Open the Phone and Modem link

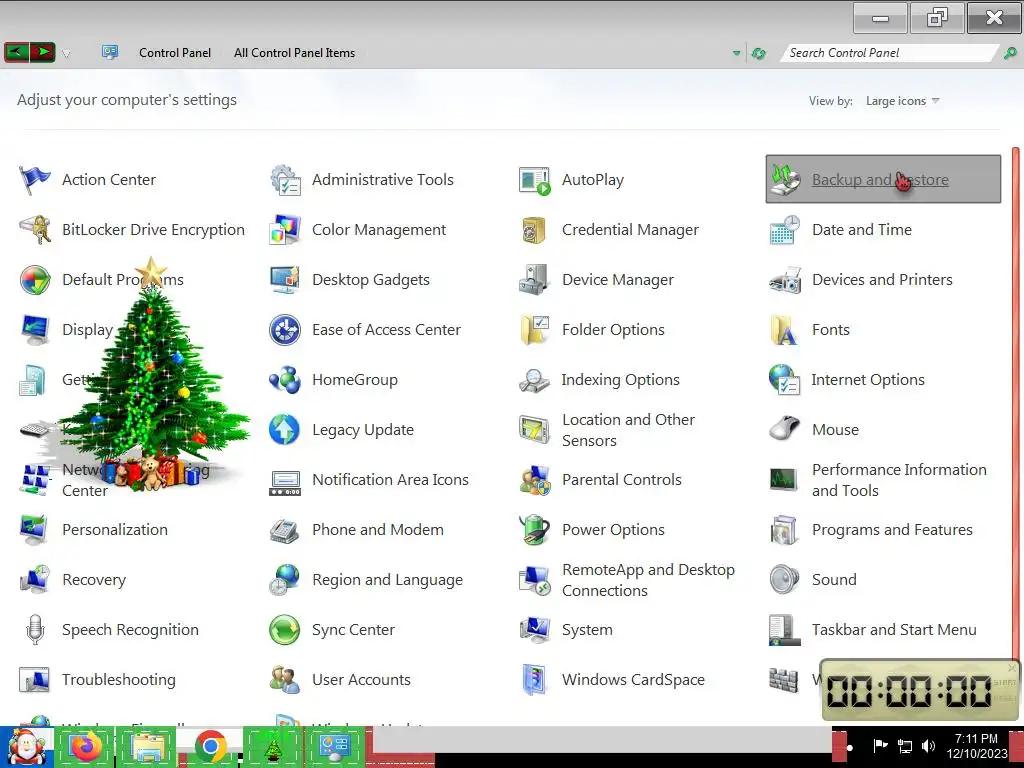(x=377, y=530)
